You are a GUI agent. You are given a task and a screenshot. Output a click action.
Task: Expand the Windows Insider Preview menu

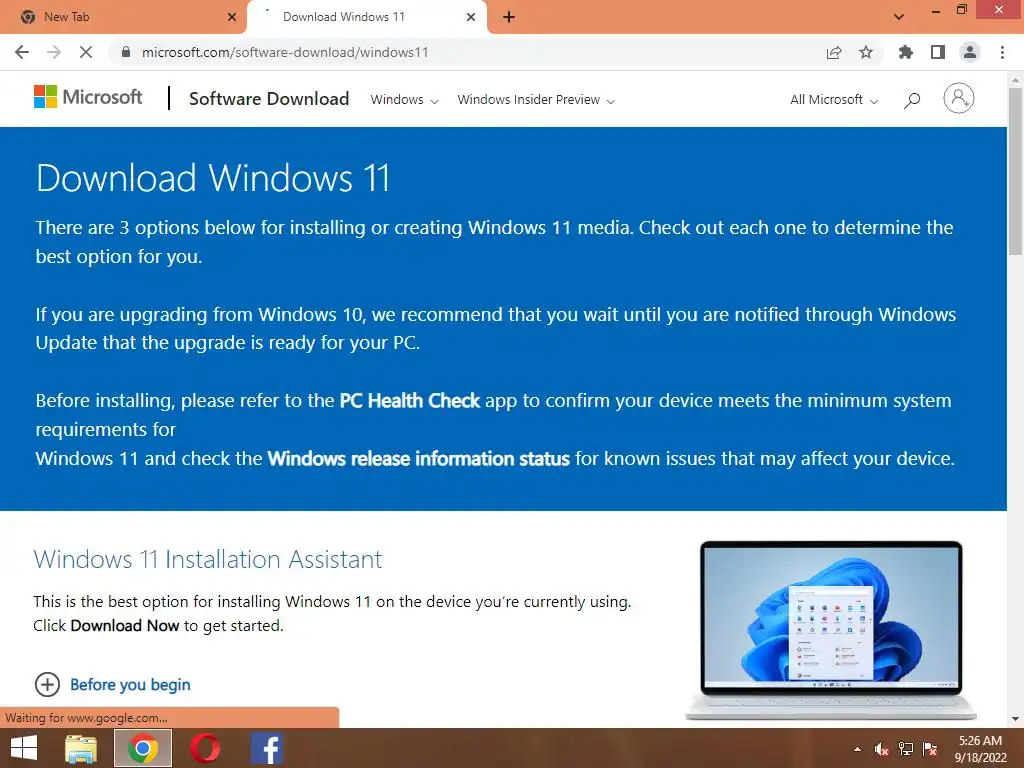tap(536, 100)
